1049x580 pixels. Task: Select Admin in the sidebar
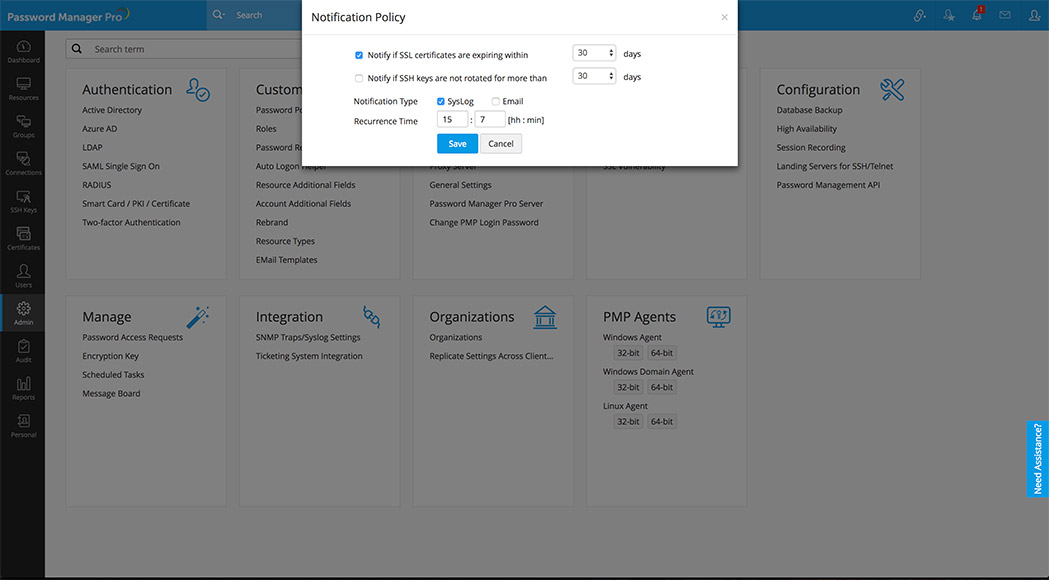pyautogui.click(x=23, y=313)
